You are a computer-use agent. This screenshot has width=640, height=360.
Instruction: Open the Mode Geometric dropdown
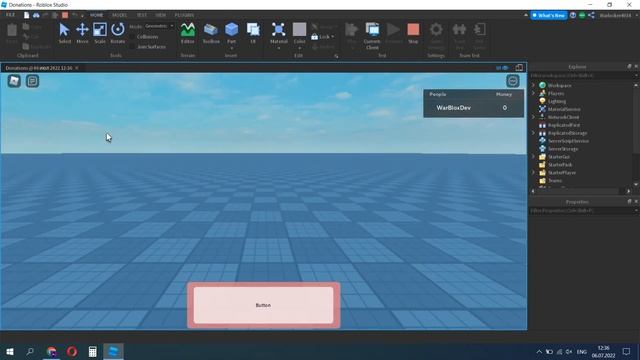159,26
